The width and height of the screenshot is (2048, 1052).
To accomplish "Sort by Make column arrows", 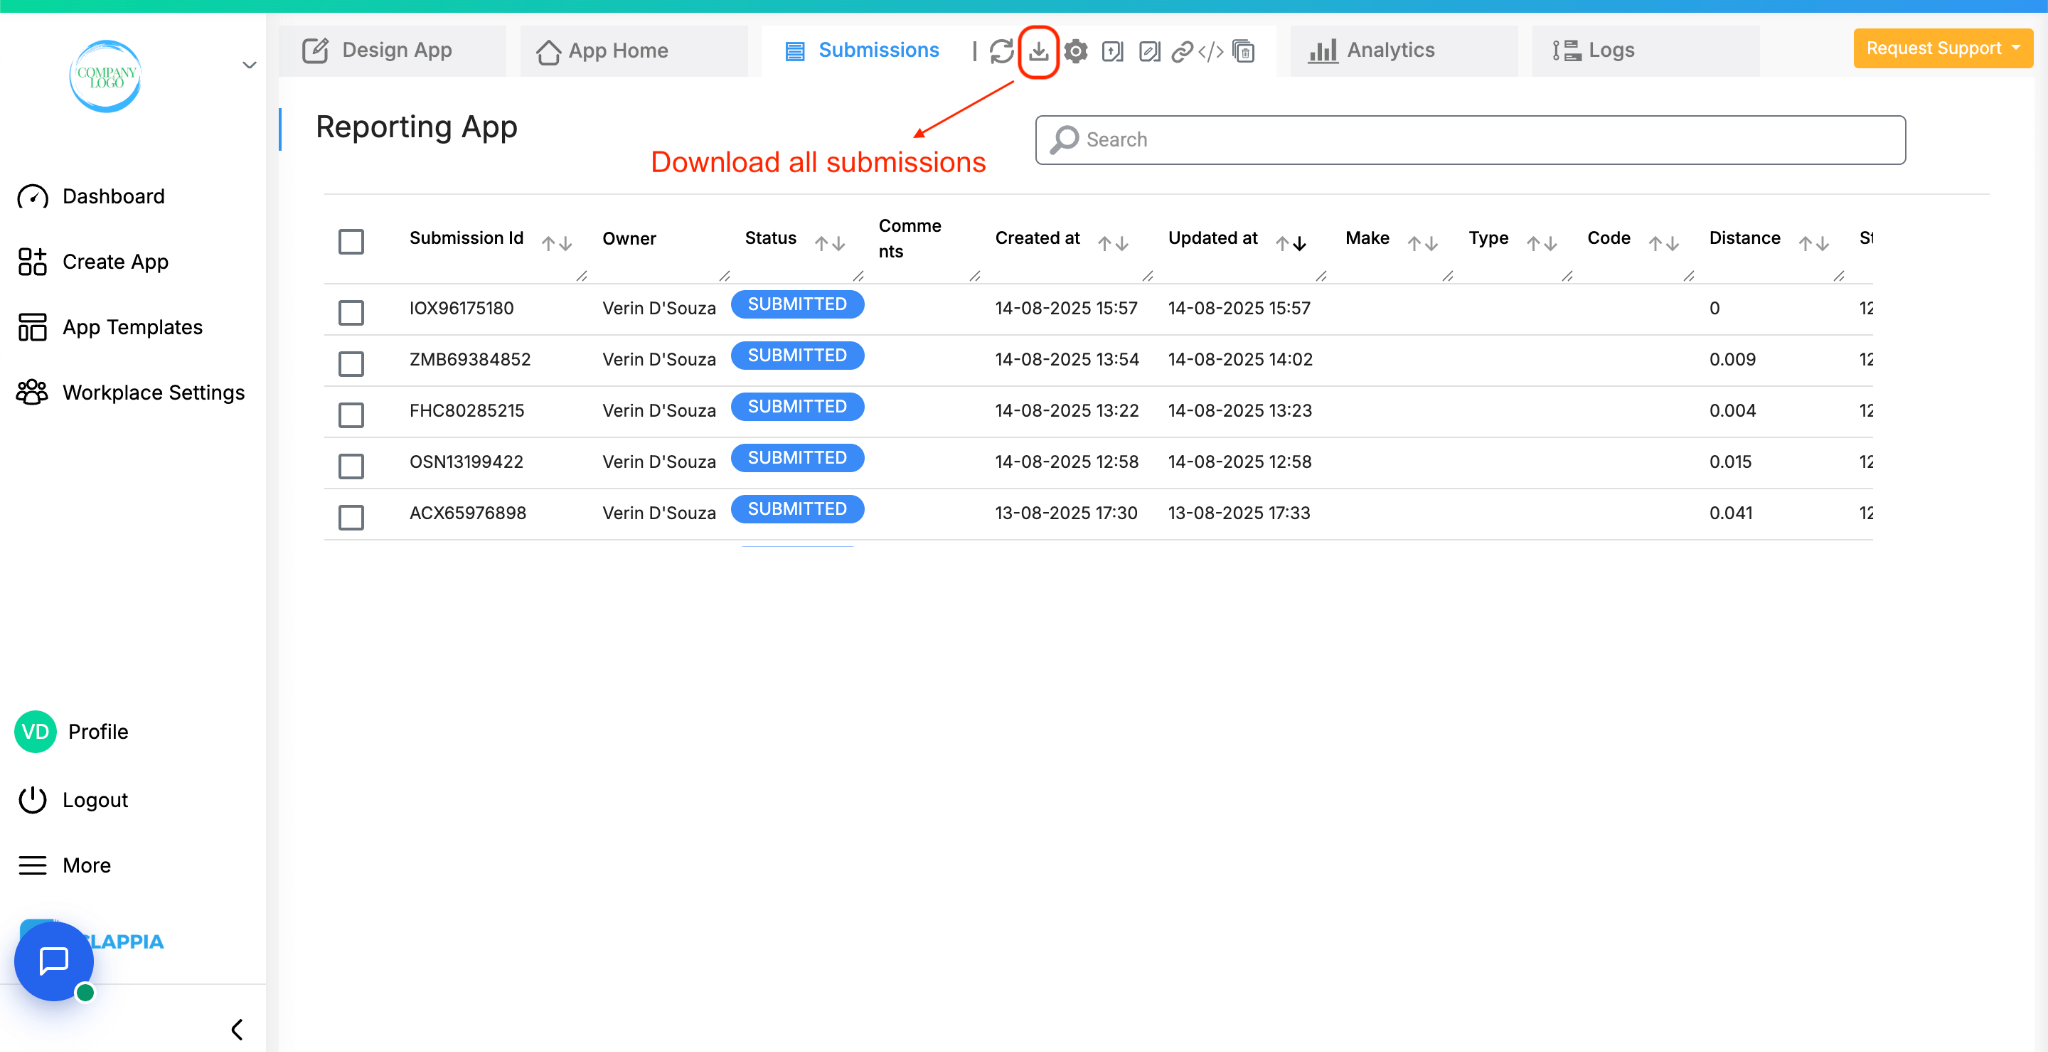I will coord(1423,243).
